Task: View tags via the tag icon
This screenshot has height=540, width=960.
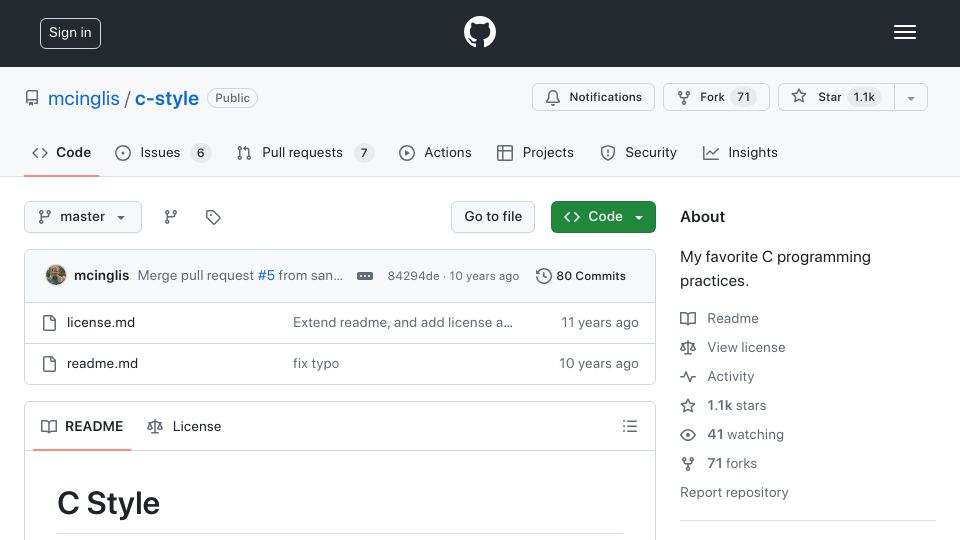Action: [x=213, y=217]
